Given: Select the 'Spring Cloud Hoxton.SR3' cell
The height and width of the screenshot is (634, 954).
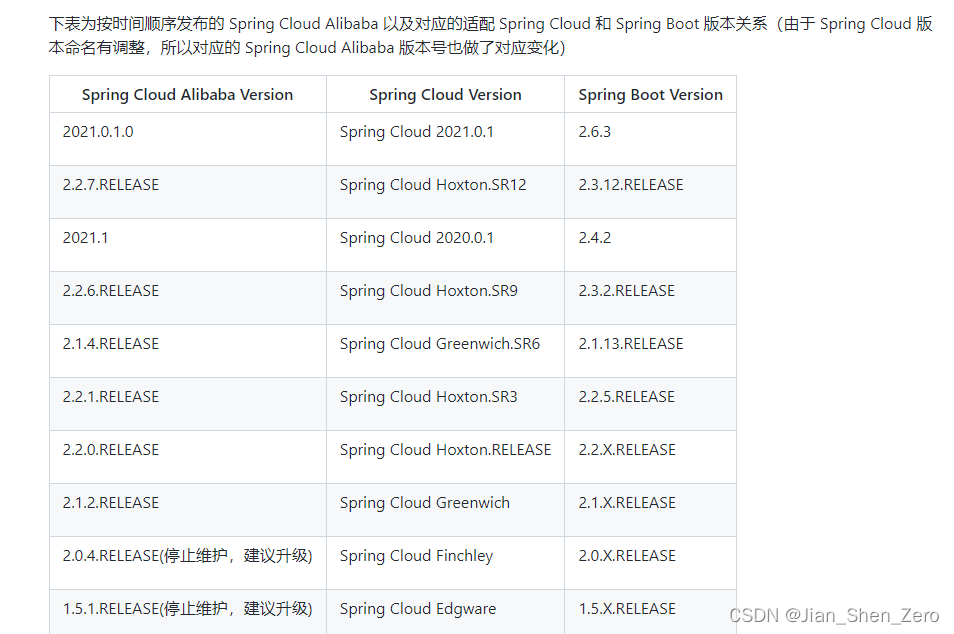Looking at the screenshot, I should [x=445, y=403].
